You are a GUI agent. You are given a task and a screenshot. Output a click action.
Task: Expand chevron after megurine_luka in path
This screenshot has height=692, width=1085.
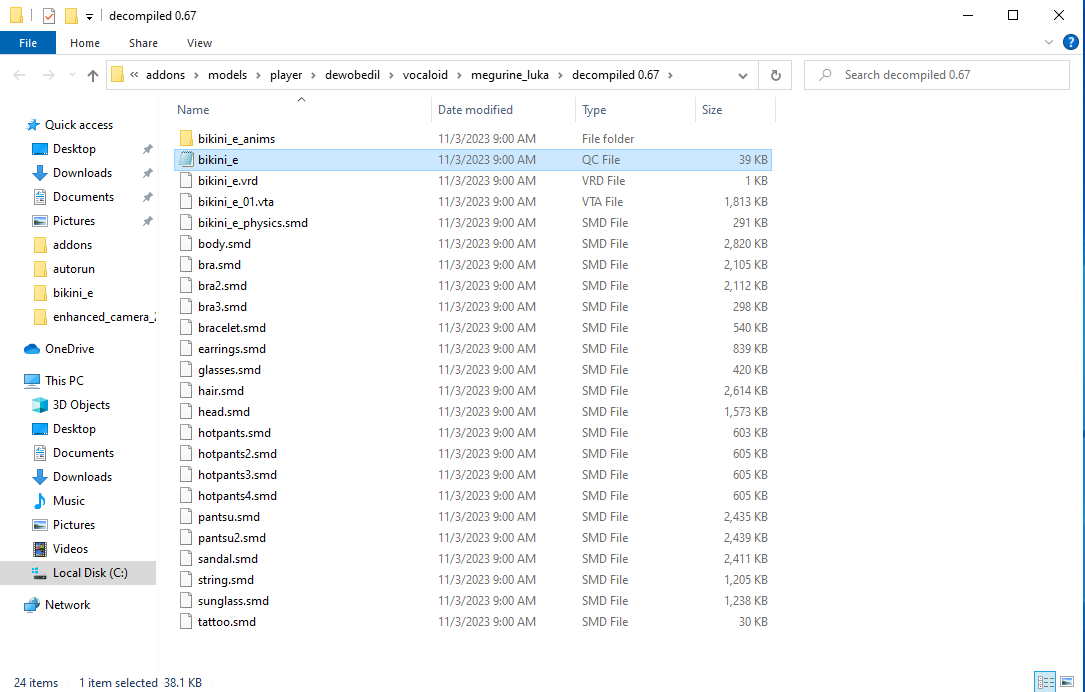[x=560, y=75]
